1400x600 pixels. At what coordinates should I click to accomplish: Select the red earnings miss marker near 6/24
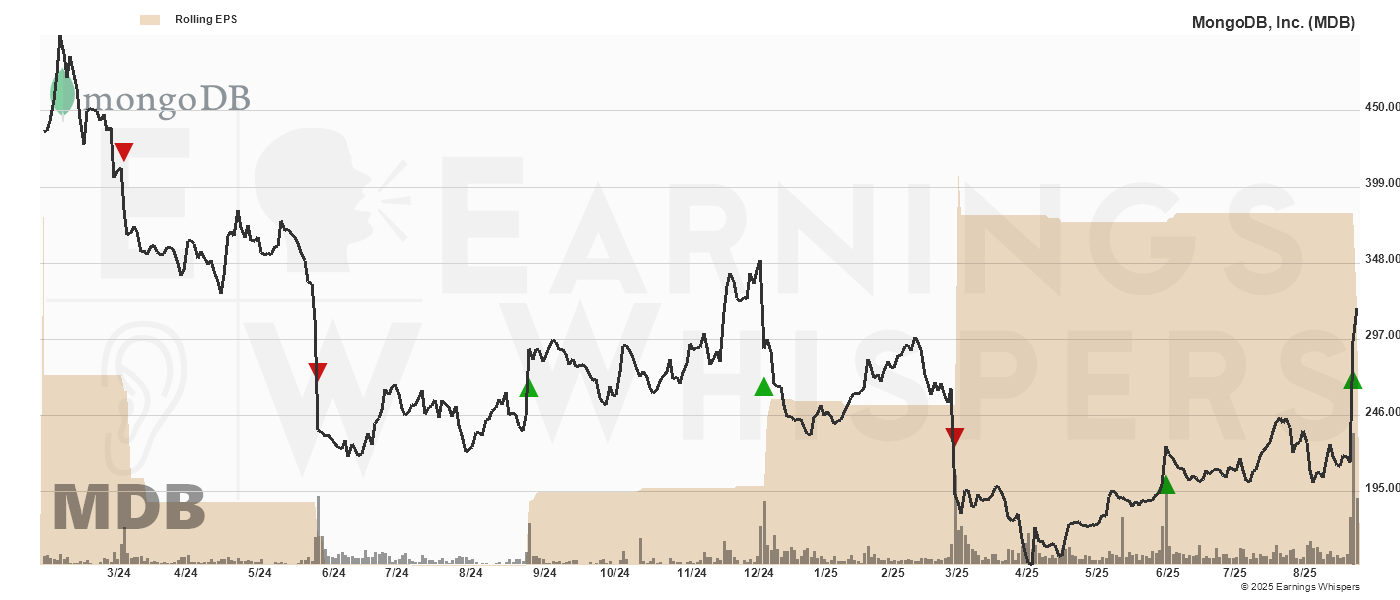[318, 372]
